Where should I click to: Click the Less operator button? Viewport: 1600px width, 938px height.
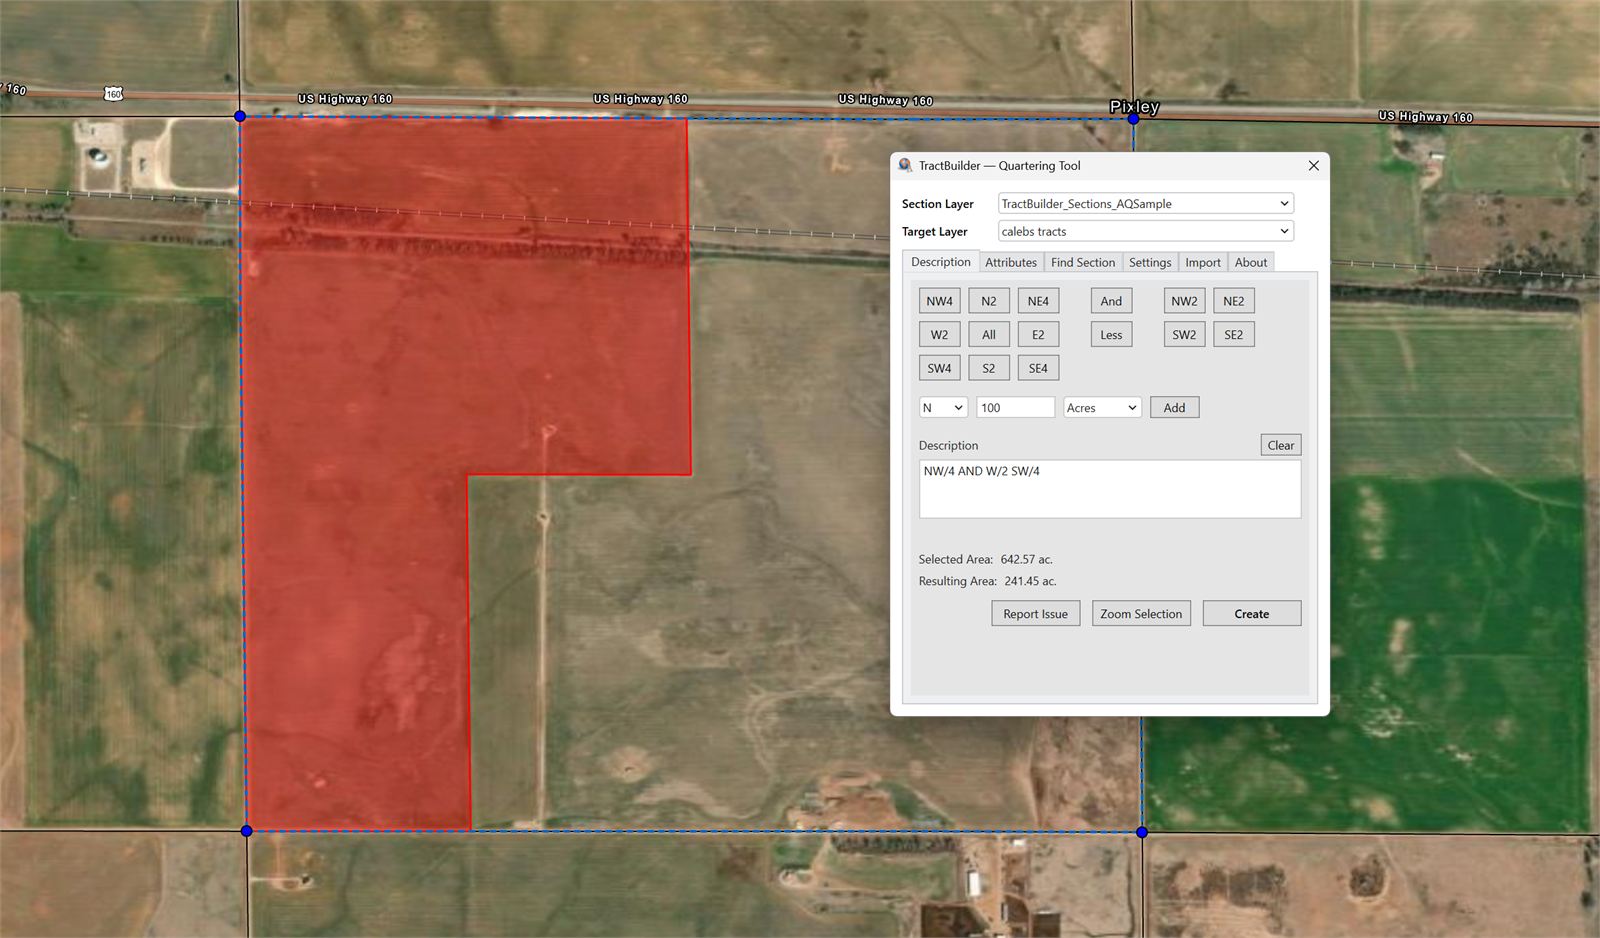click(x=1110, y=334)
